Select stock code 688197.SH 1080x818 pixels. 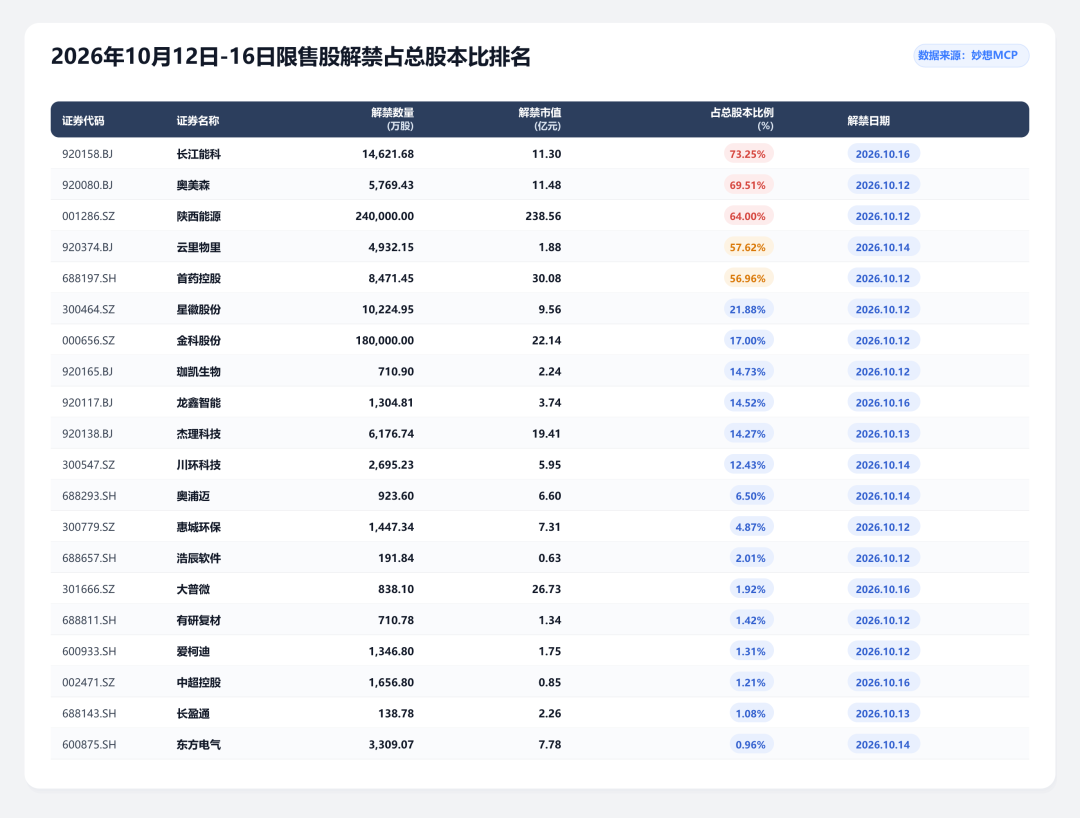(x=89, y=278)
